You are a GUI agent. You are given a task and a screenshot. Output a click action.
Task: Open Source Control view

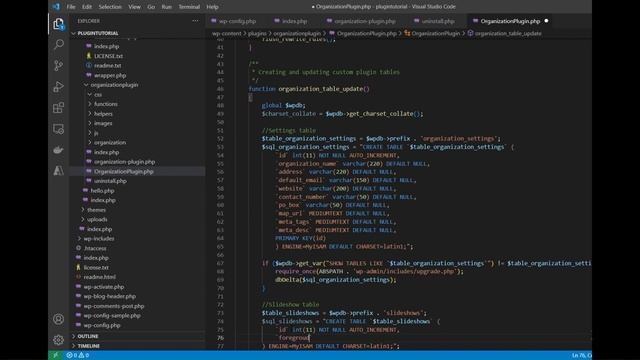[58, 65]
